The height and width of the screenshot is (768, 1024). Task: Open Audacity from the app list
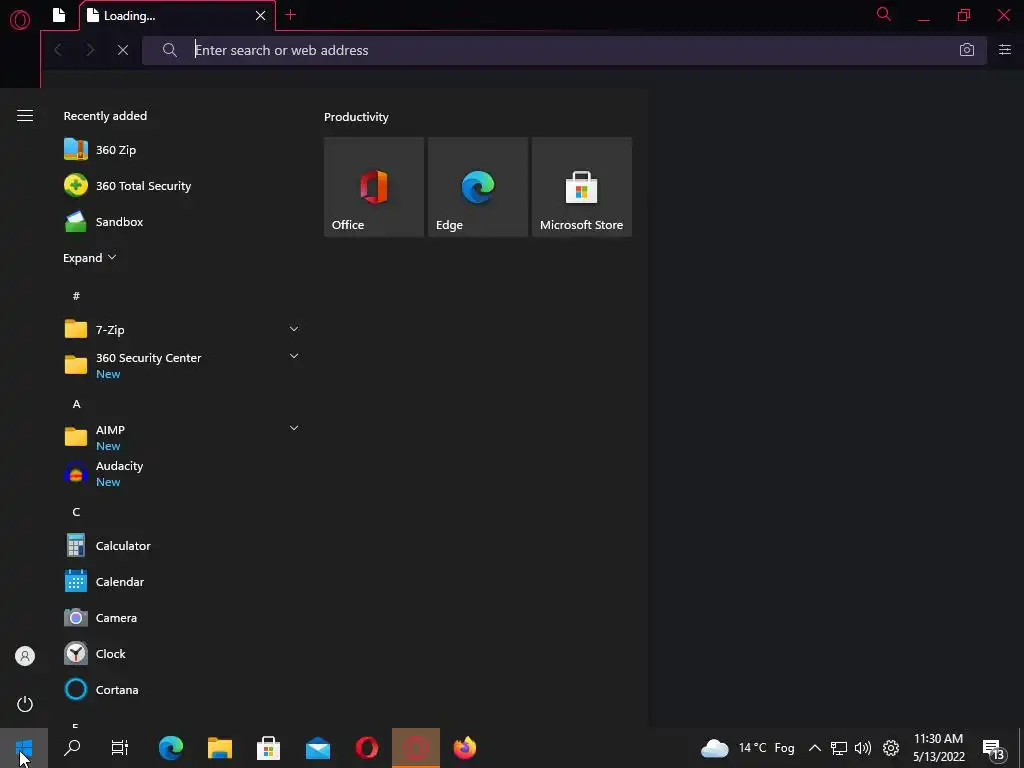[x=182, y=473]
